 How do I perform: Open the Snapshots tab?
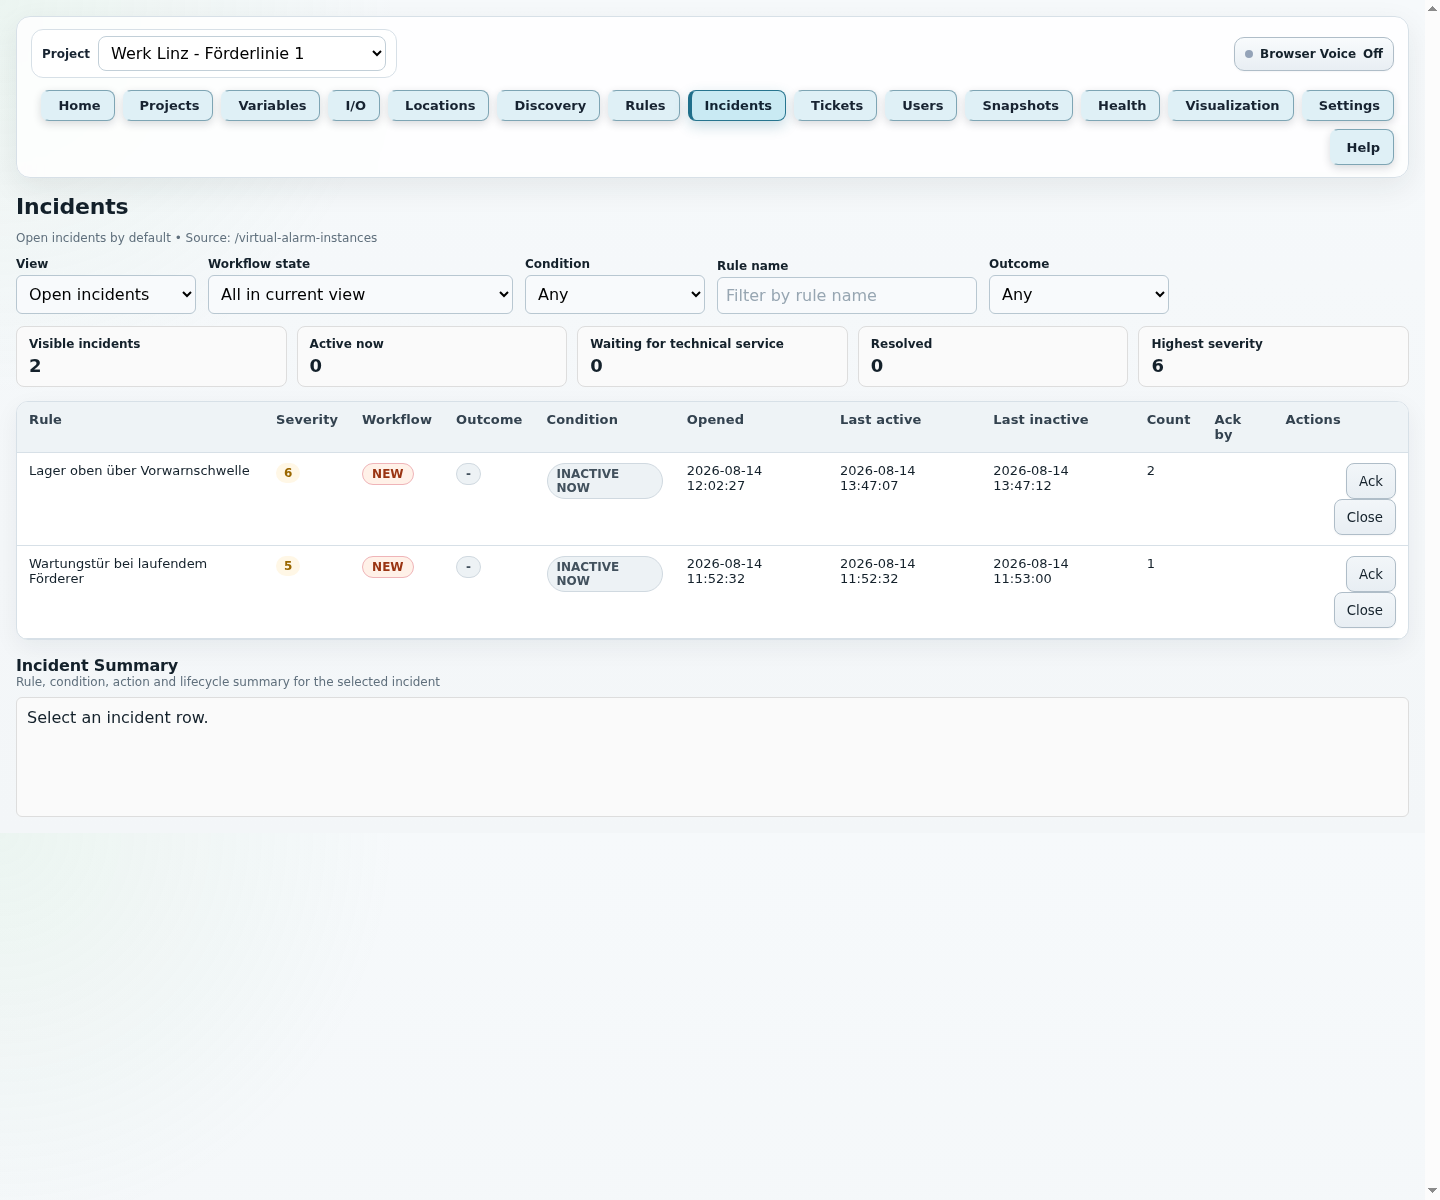tap(1020, 105)
